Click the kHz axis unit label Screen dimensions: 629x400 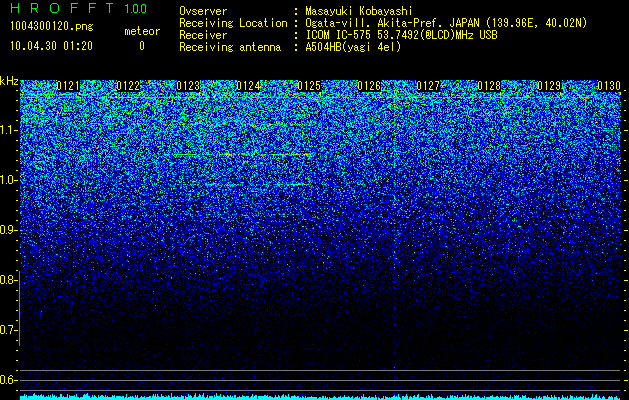click(9, 81)
